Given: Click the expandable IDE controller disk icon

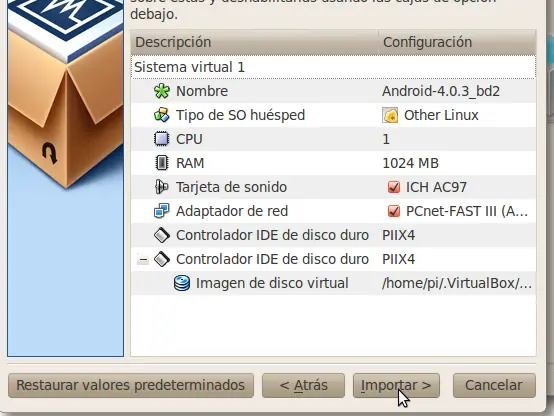Looking at the screenshot, I should (162, 259).
